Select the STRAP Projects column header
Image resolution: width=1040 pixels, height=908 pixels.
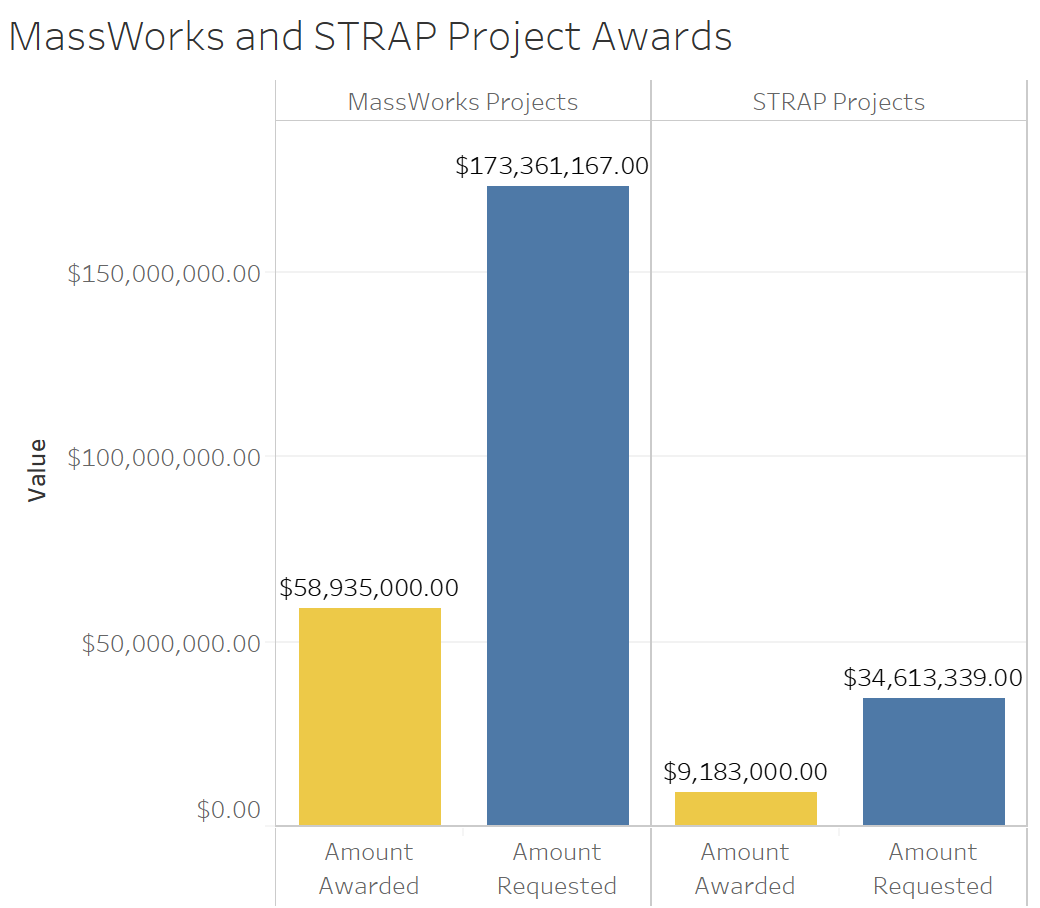pos(838,102)
